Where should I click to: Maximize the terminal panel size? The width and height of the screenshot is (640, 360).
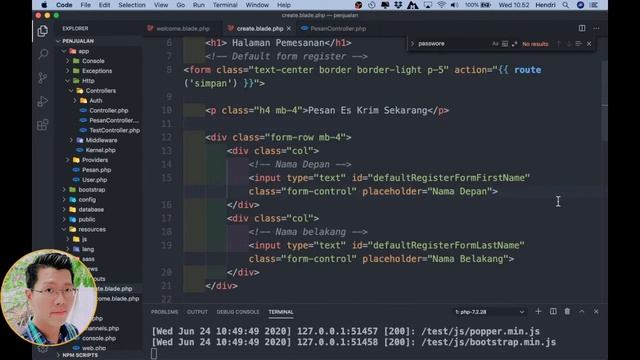point(582,311)
